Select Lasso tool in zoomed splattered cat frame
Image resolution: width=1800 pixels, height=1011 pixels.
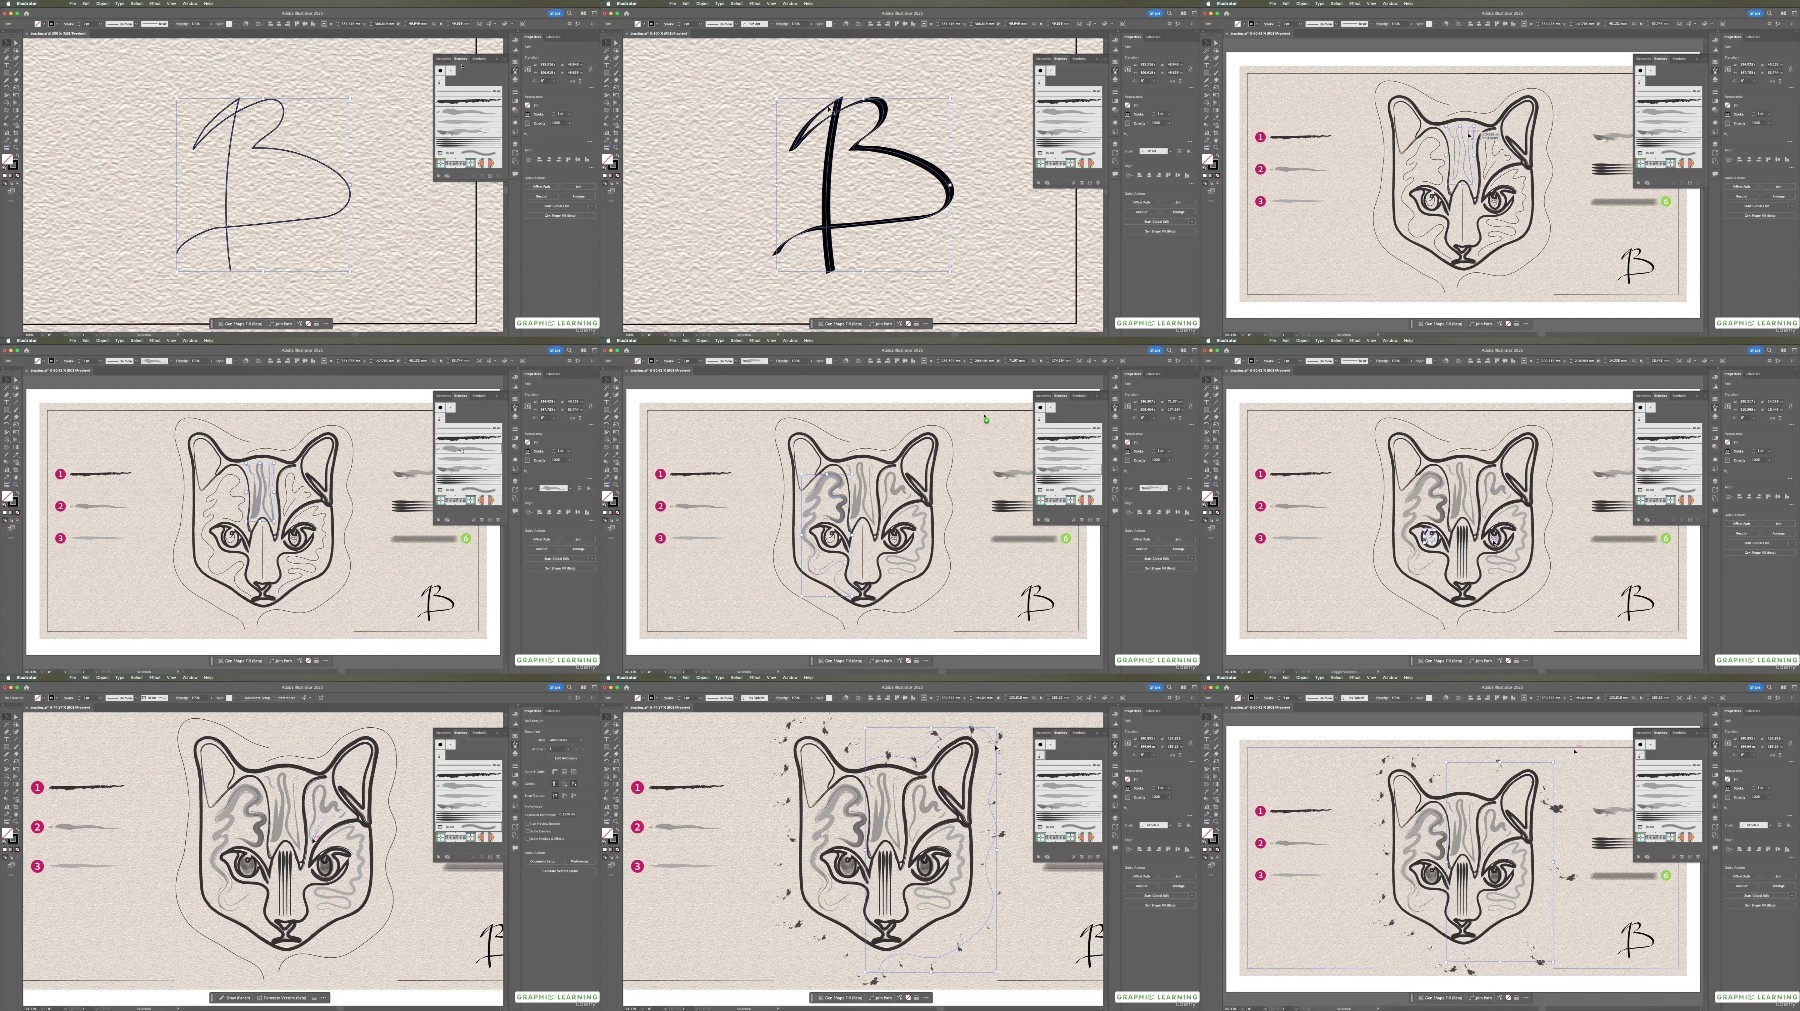(616, 725)
